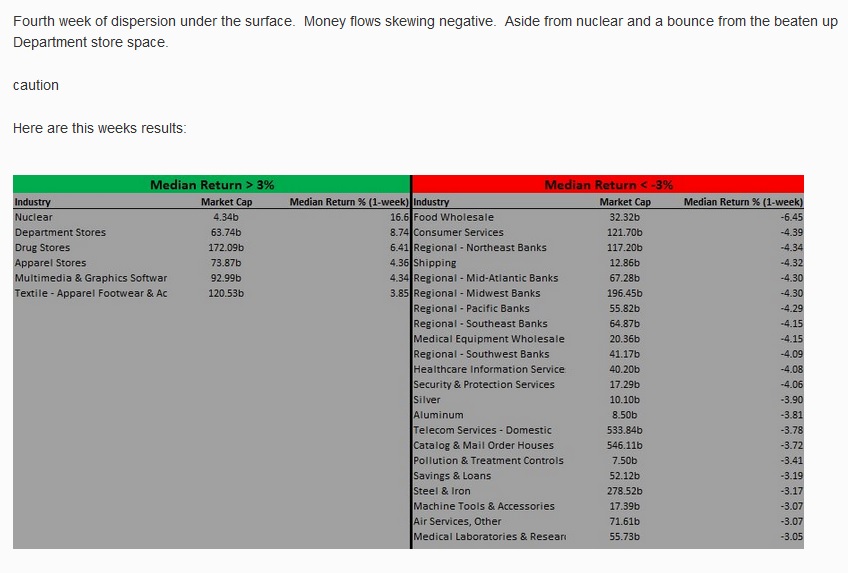
Task: Click Nuclear median return value 16.6
Action: [x=399, y=217]
